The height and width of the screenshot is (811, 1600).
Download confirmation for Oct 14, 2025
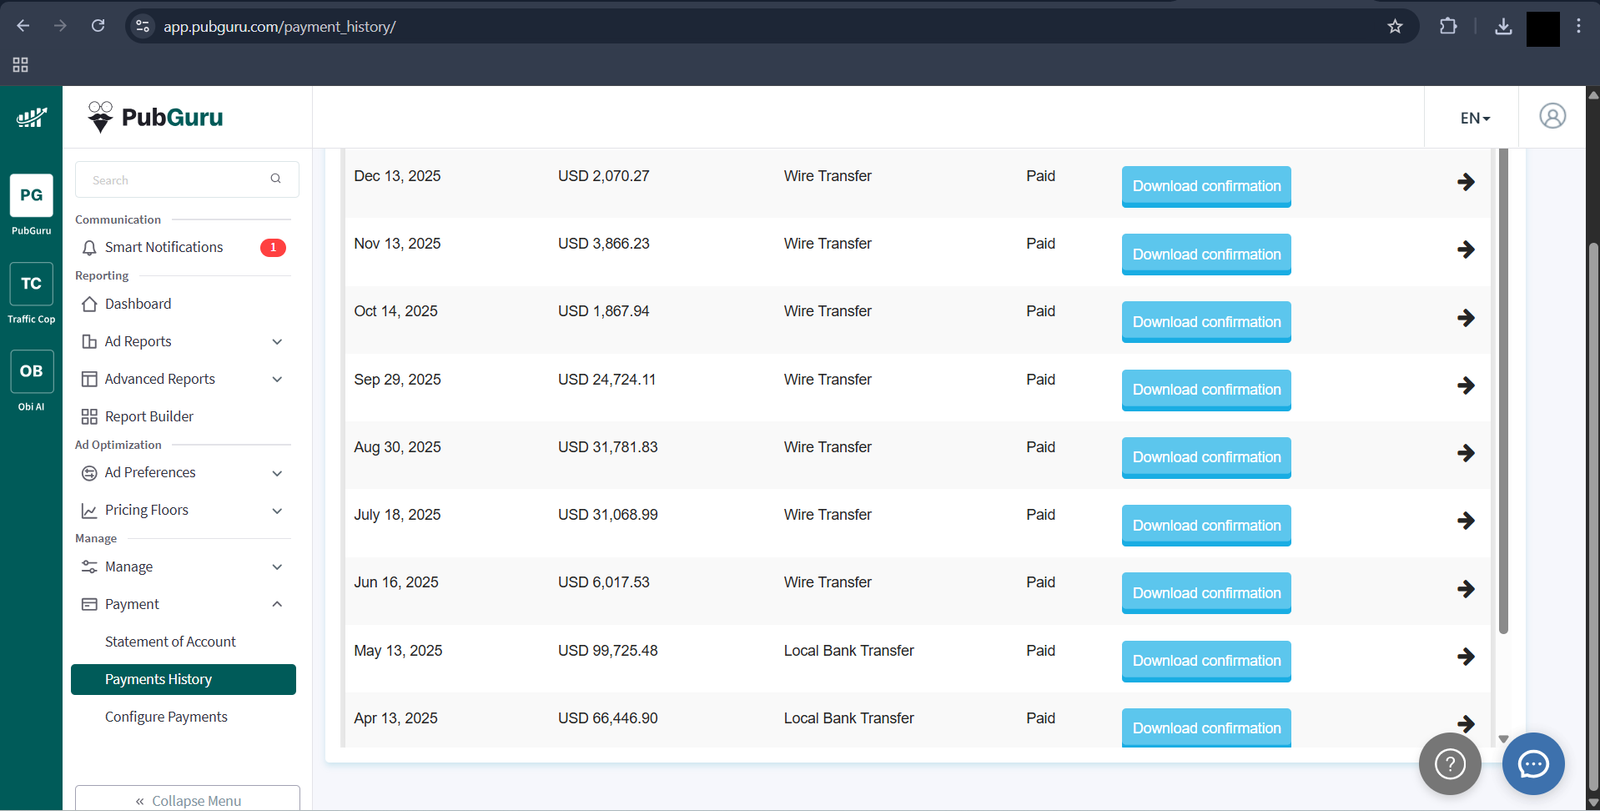point(1206,322)
